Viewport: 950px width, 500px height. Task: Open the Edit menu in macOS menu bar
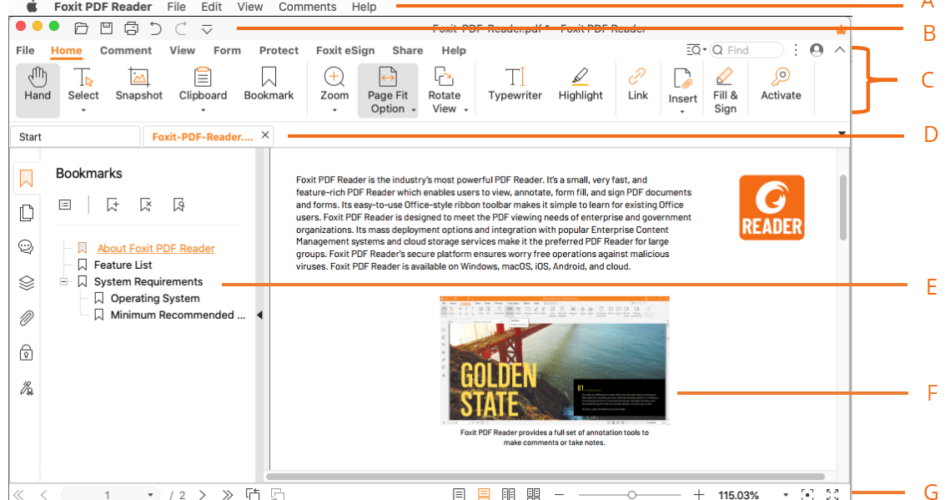point(211,7)
